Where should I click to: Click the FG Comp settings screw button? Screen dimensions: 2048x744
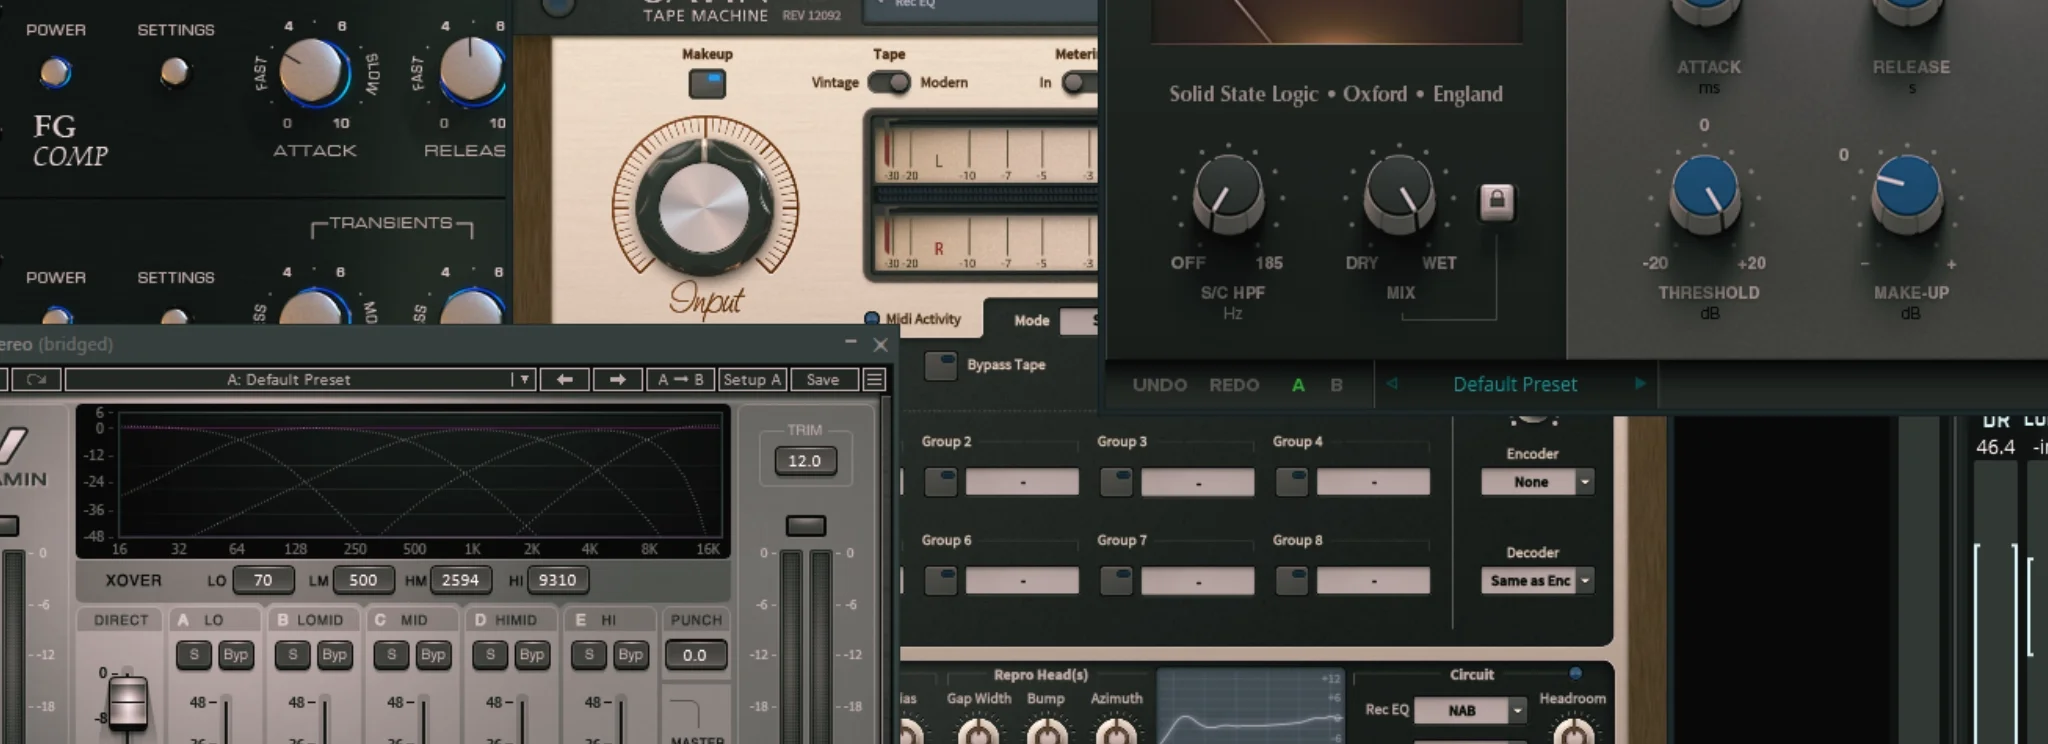(175, 72)
